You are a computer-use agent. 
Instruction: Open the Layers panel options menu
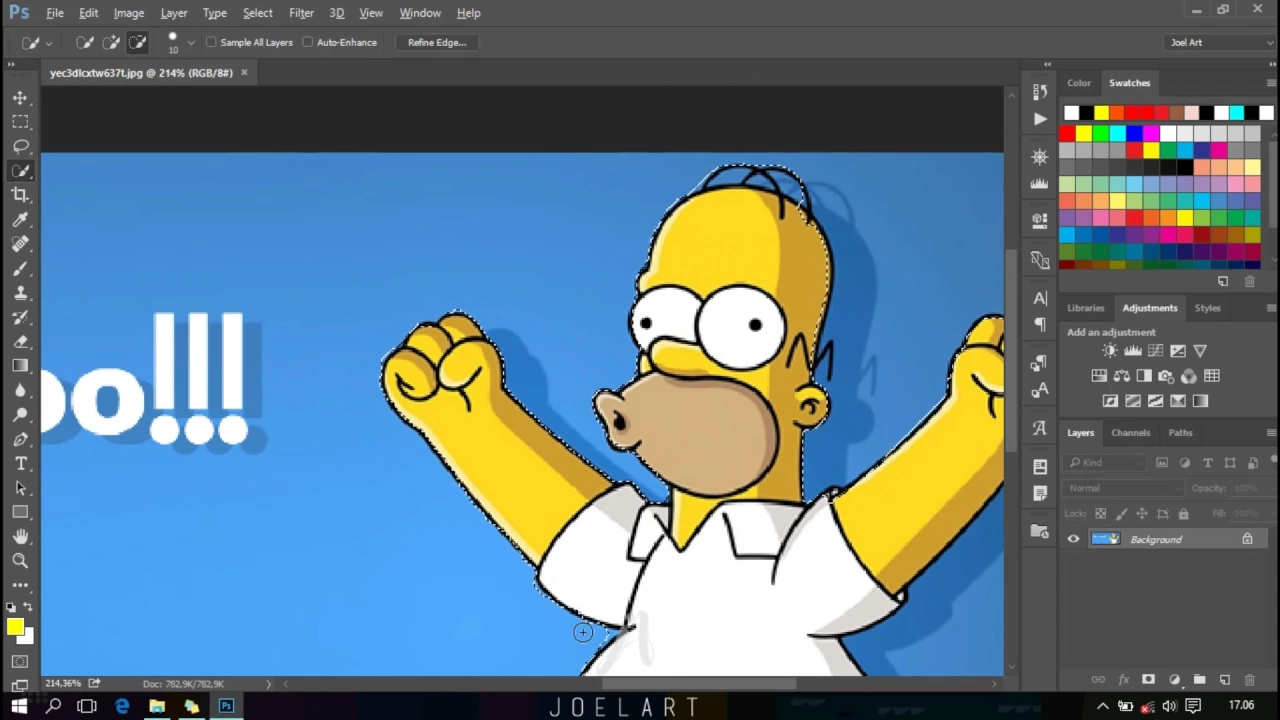[1270, 433]
